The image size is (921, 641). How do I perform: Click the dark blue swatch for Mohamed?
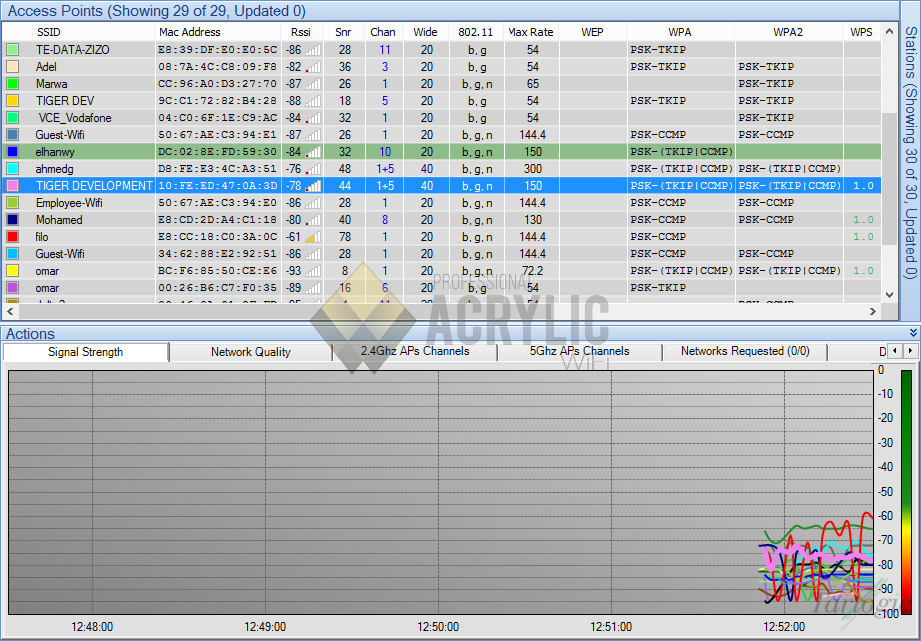coord(12,220)
